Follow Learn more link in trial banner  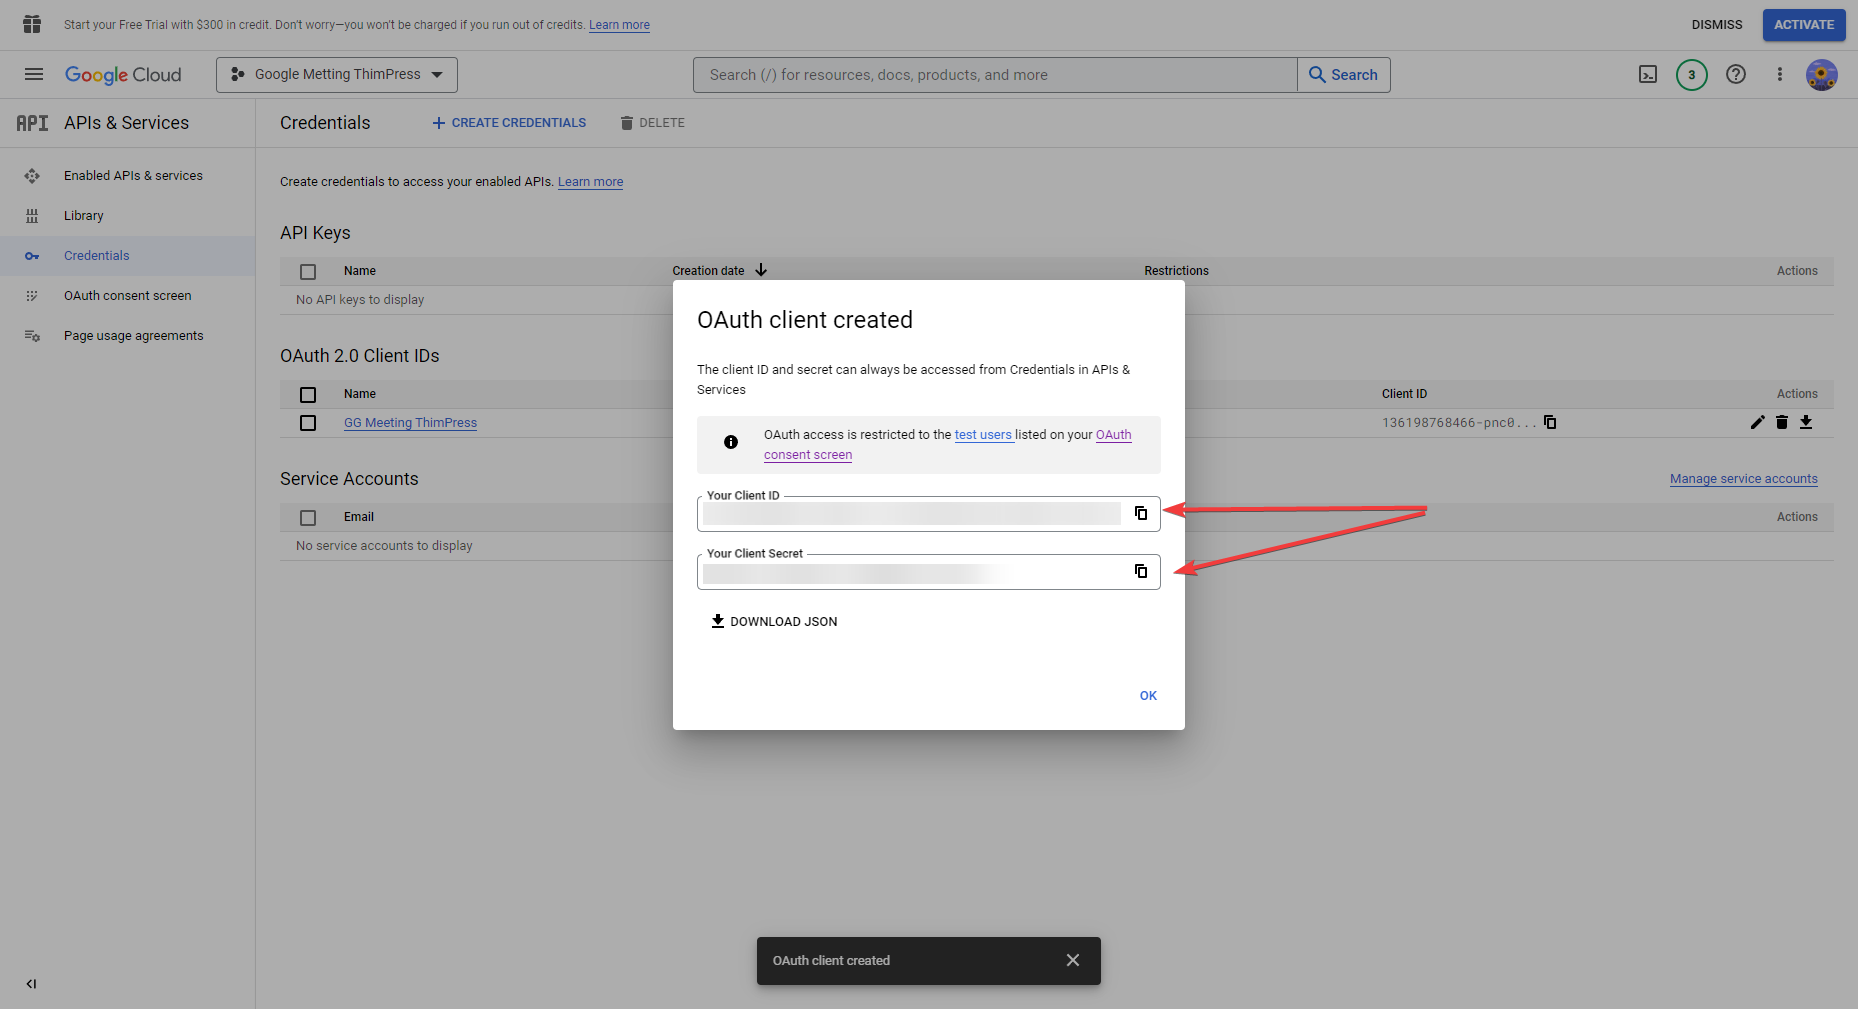[x=619, y=25]
